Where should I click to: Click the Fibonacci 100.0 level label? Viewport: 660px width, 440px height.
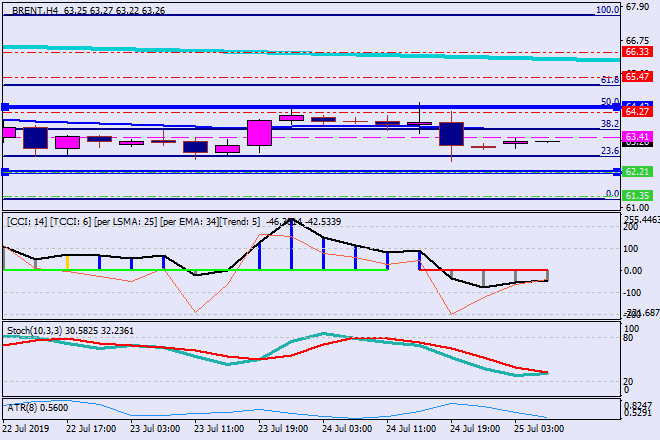pyautogui.click(x=607, y=10)
